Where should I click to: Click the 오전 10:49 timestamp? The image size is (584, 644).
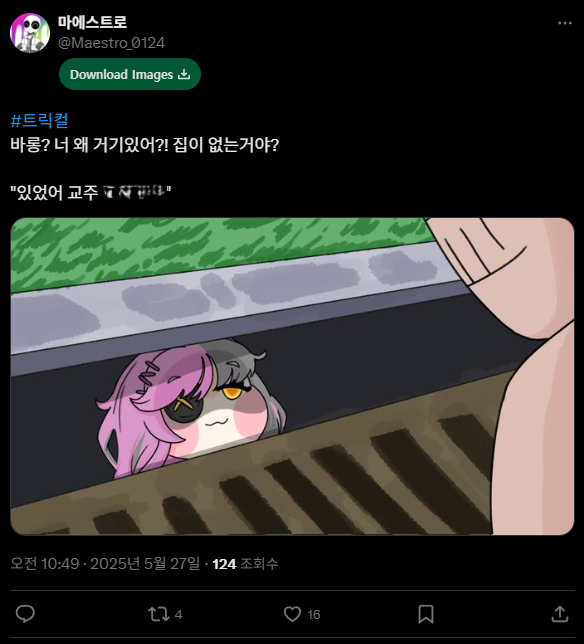(x=44, y=564)
